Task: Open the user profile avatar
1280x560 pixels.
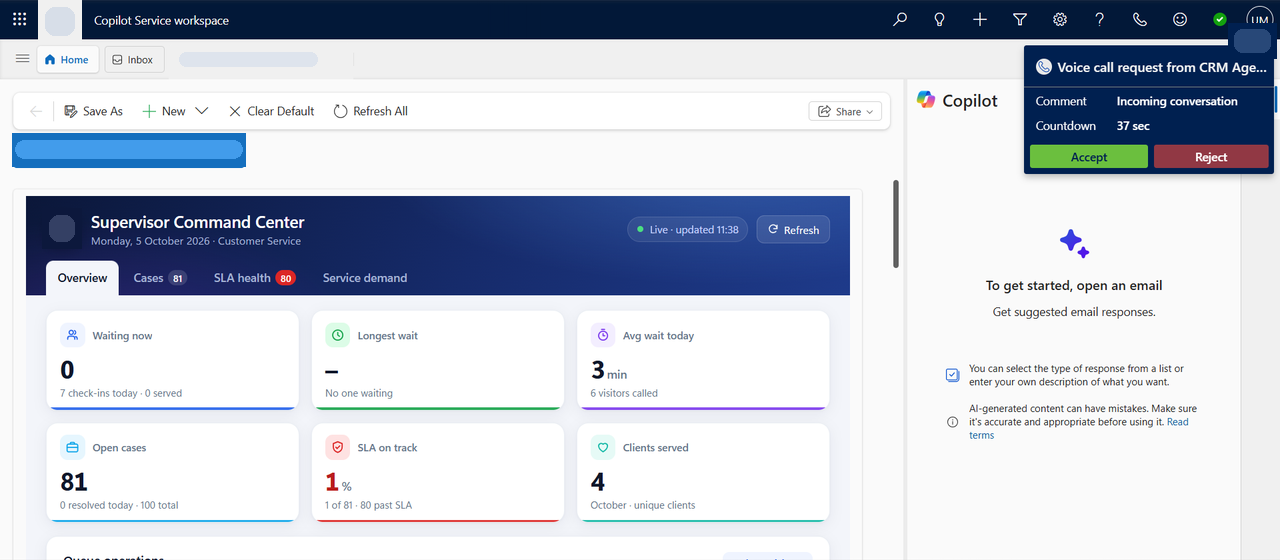Action: (x=1259, y=19)
